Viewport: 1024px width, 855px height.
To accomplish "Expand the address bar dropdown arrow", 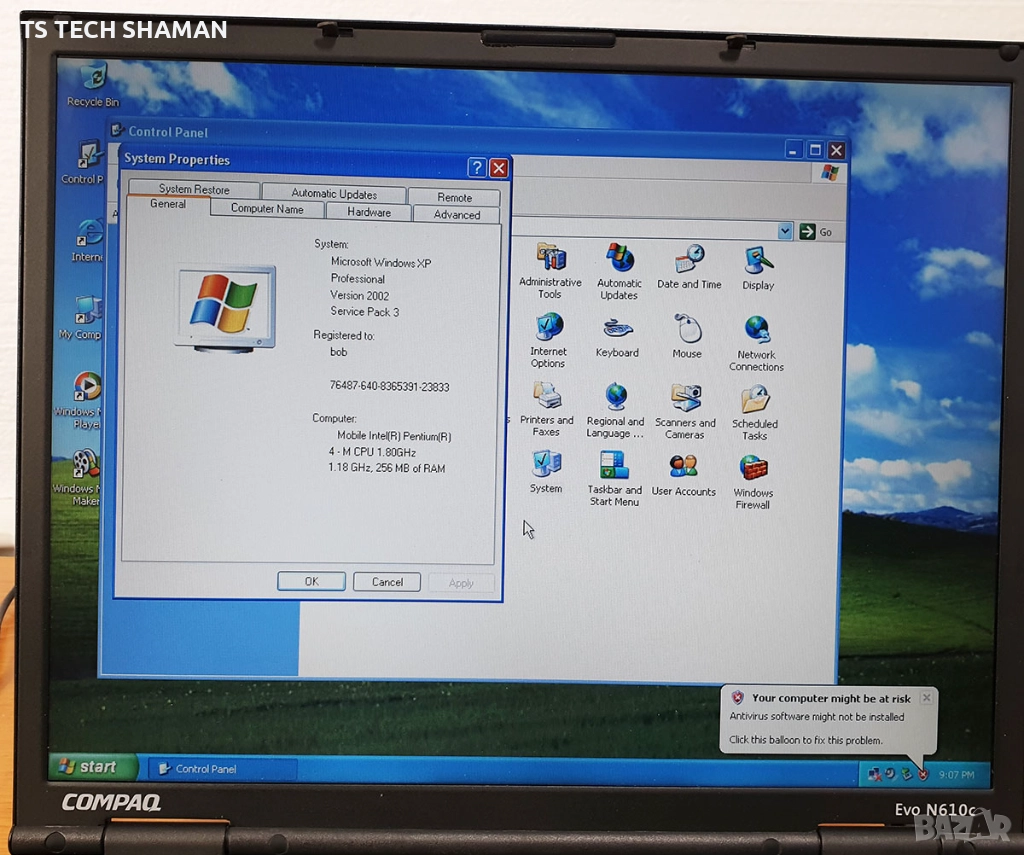I will (x=785, y=231).
